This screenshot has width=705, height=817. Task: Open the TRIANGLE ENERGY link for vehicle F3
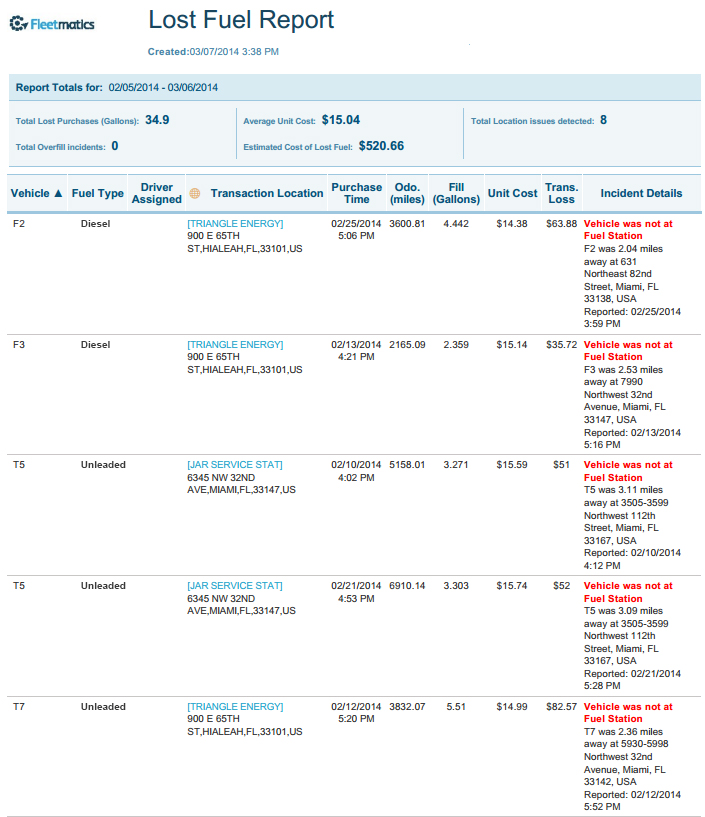(x=235, y=344)
